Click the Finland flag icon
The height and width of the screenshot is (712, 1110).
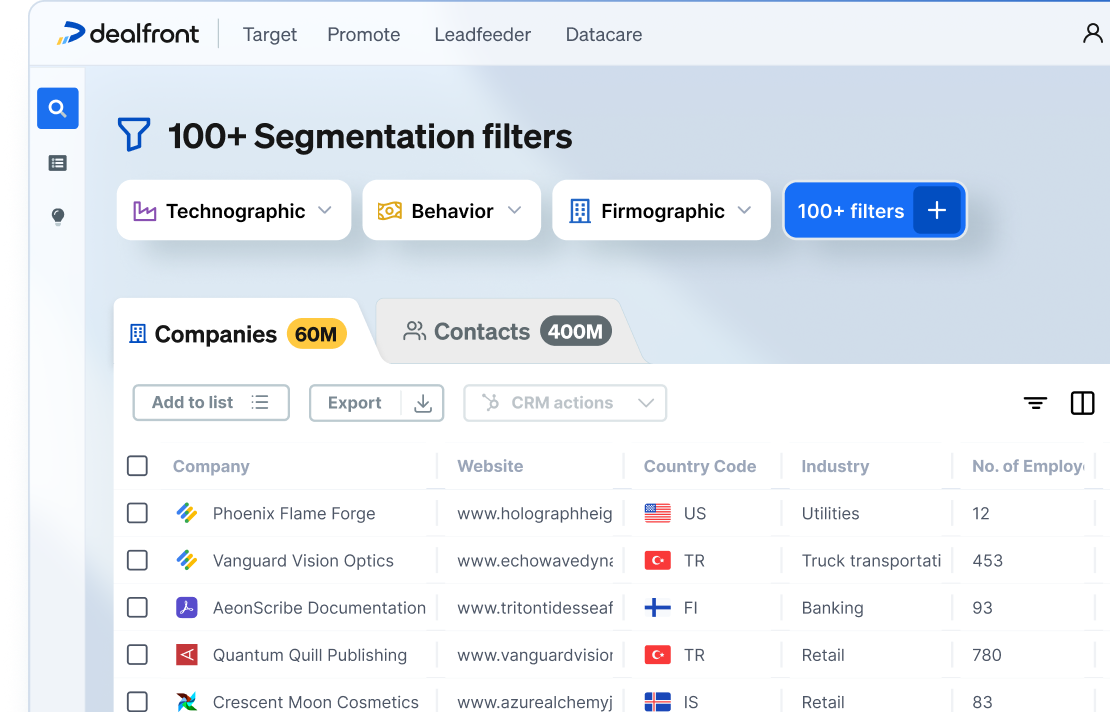(x=658, y=607)
